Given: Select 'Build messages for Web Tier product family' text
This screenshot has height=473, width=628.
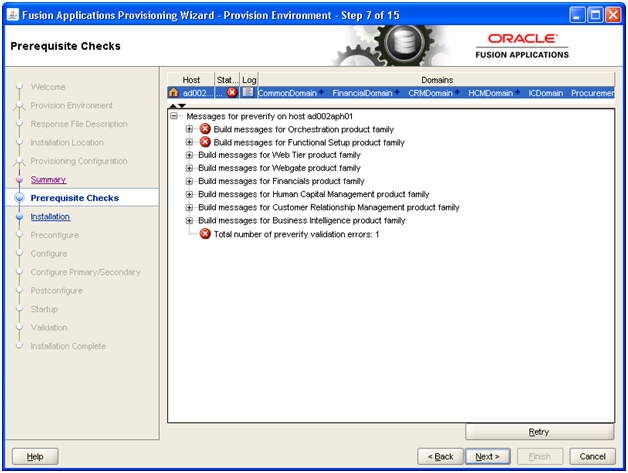Looking at the screenshot, I should (x=279, y=155).
